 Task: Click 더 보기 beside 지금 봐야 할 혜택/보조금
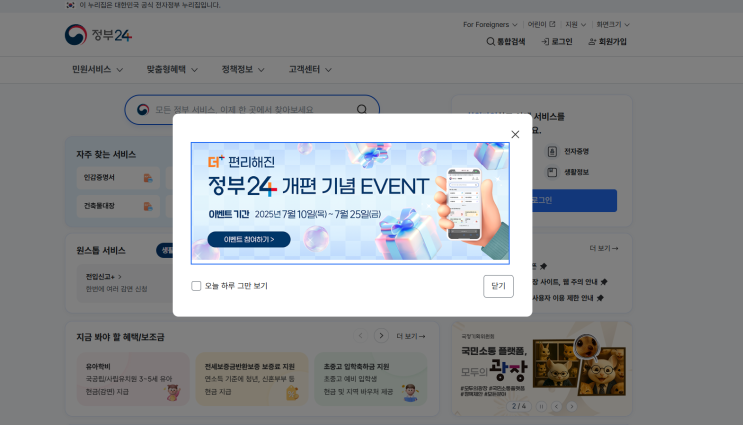click(x=410, y=336)
